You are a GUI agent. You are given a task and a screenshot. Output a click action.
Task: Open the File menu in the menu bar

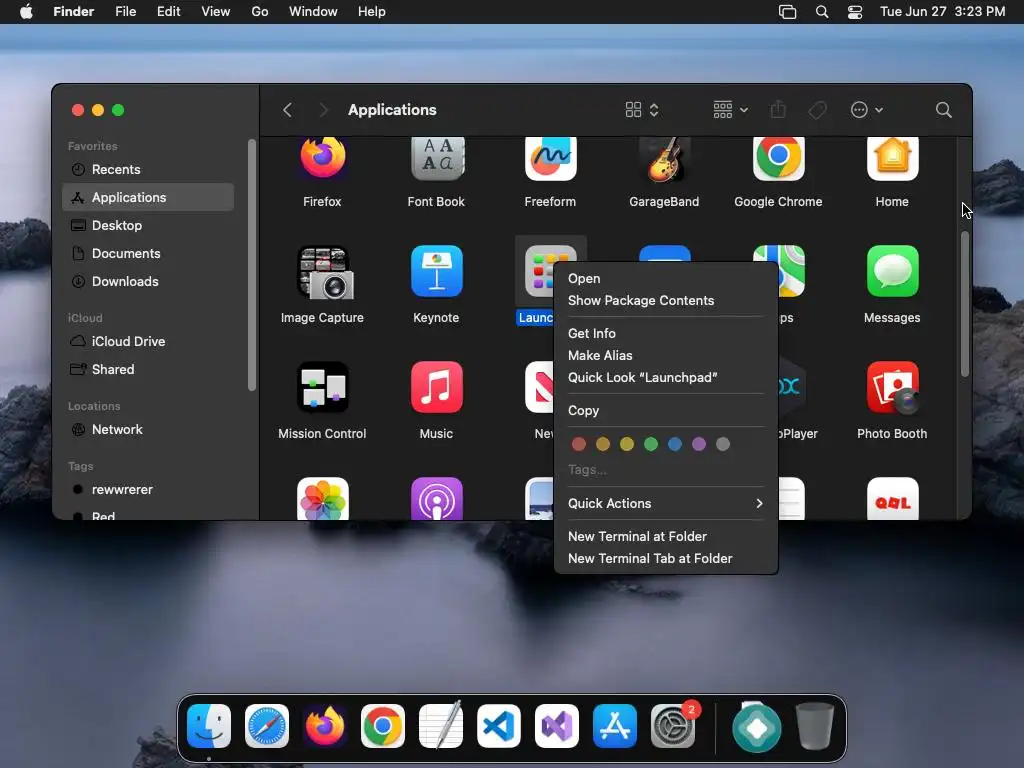(125, 12)
